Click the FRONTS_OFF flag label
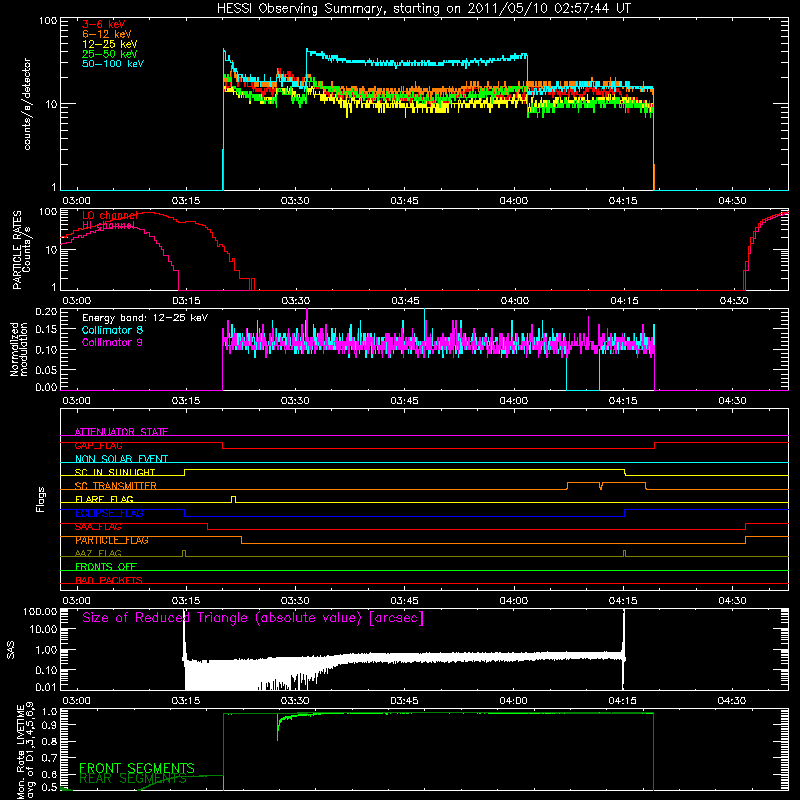 (106, 566)
